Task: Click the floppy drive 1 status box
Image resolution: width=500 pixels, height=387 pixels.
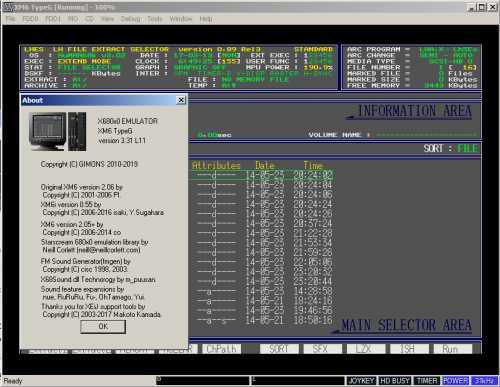Action: [298, 381]
